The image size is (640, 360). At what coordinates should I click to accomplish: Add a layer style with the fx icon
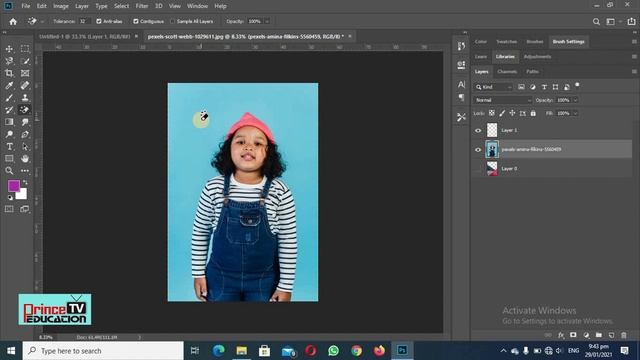(x=561, y=335)
